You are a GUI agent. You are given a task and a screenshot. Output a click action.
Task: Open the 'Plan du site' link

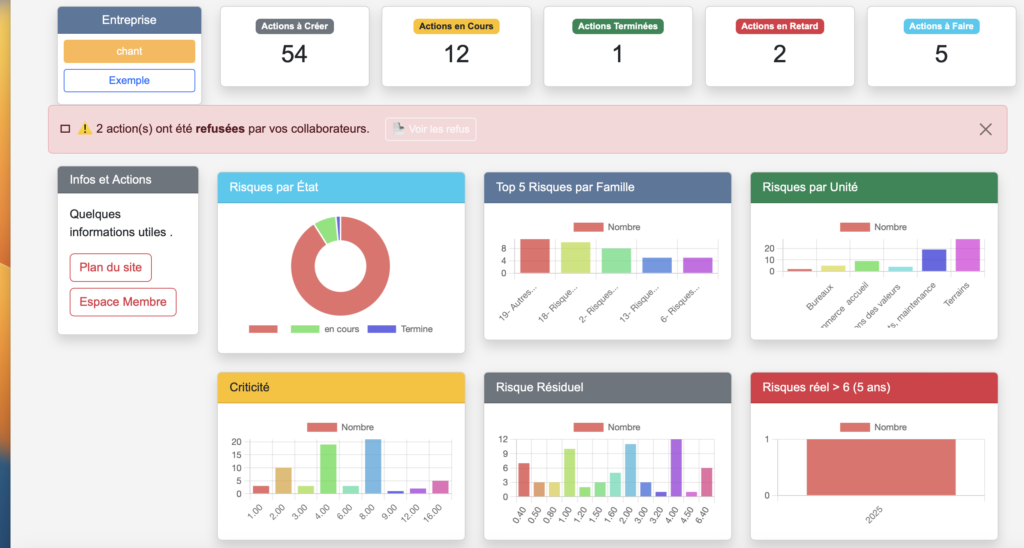(110, 267)
